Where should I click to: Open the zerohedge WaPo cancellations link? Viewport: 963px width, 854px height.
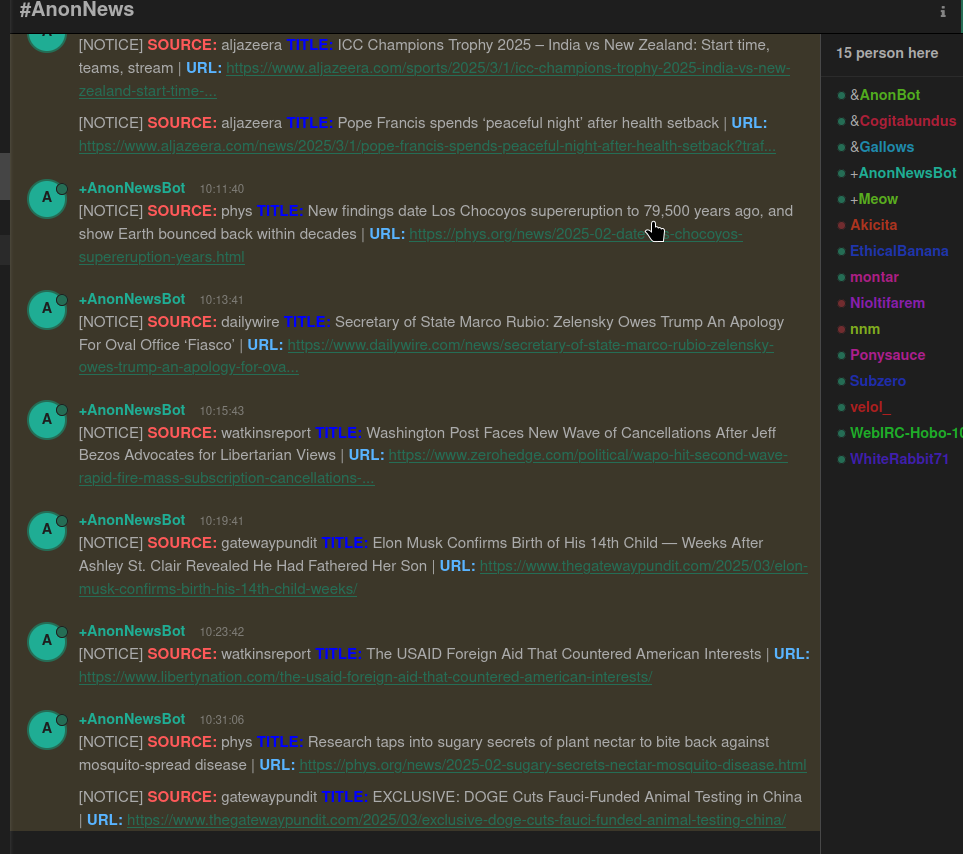(x=588, y=456)
